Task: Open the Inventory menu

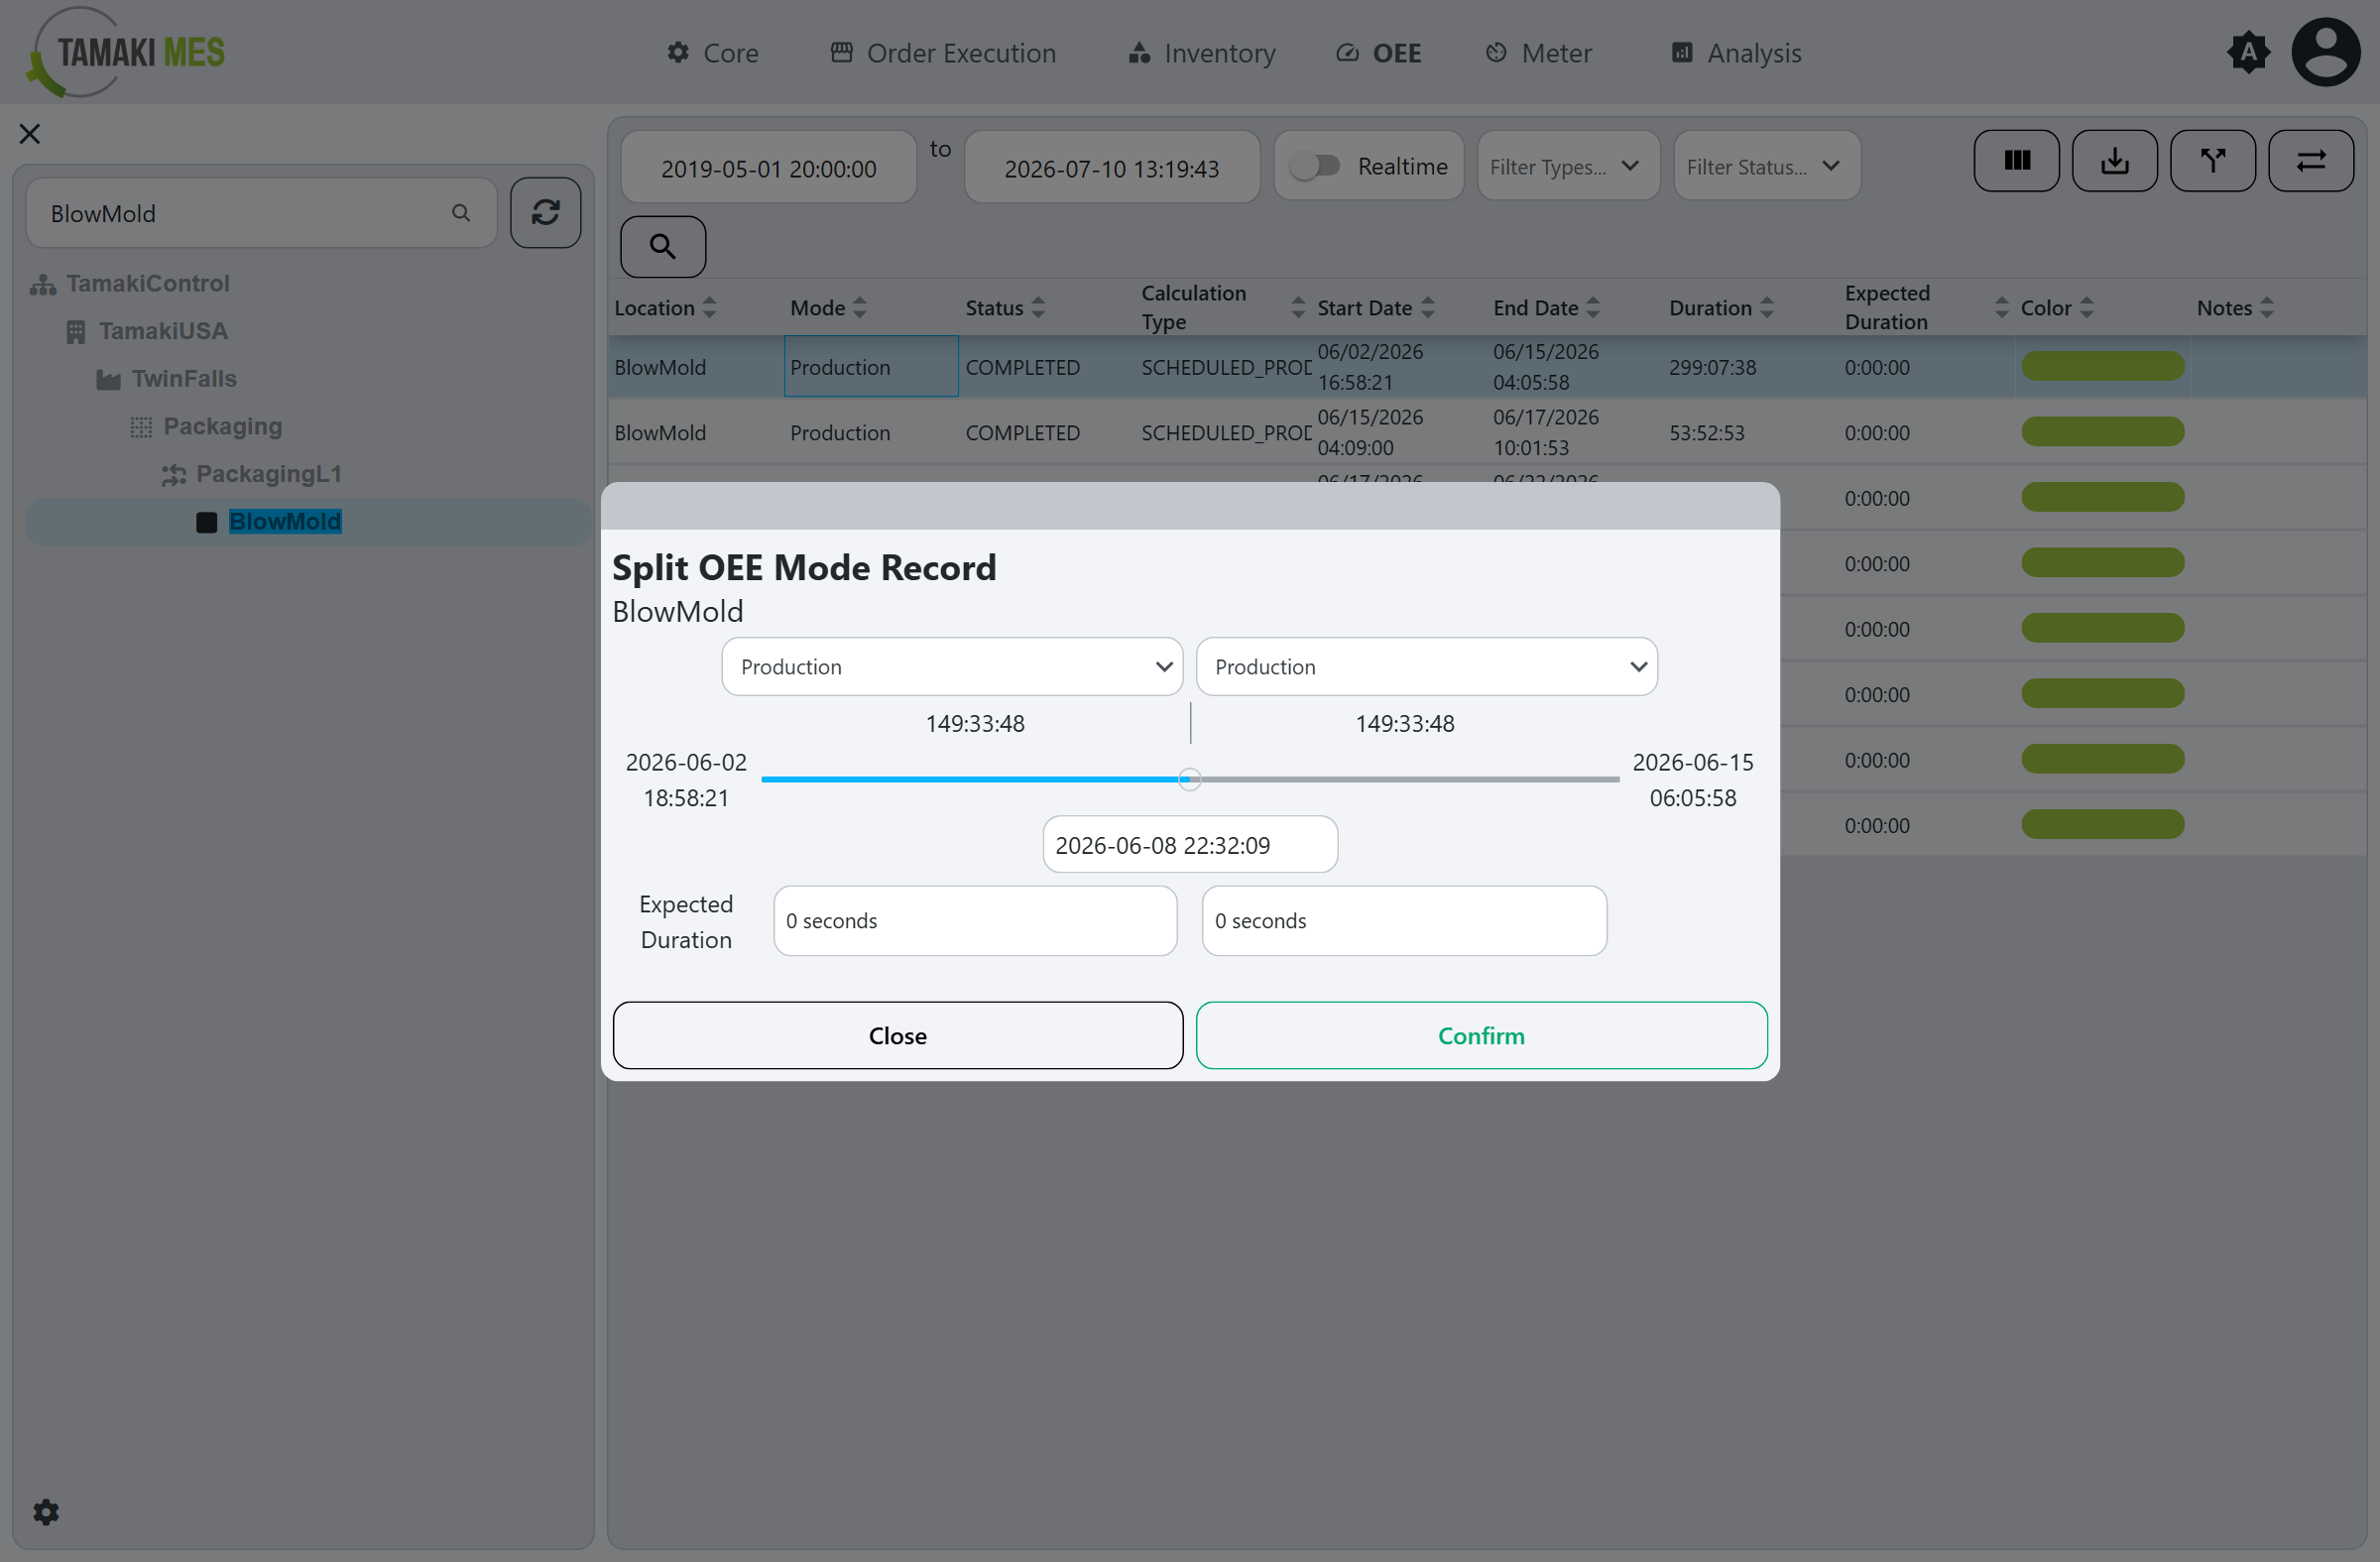Action: (1201, 53)
